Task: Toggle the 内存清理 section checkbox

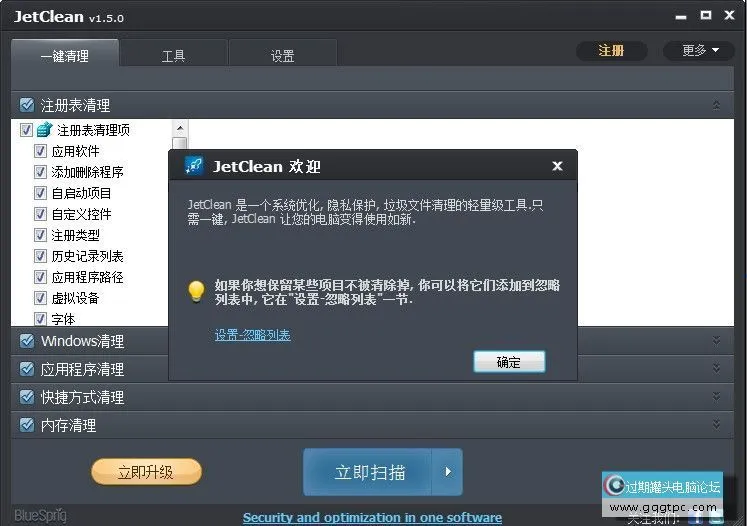Action: tap(27, 425)
